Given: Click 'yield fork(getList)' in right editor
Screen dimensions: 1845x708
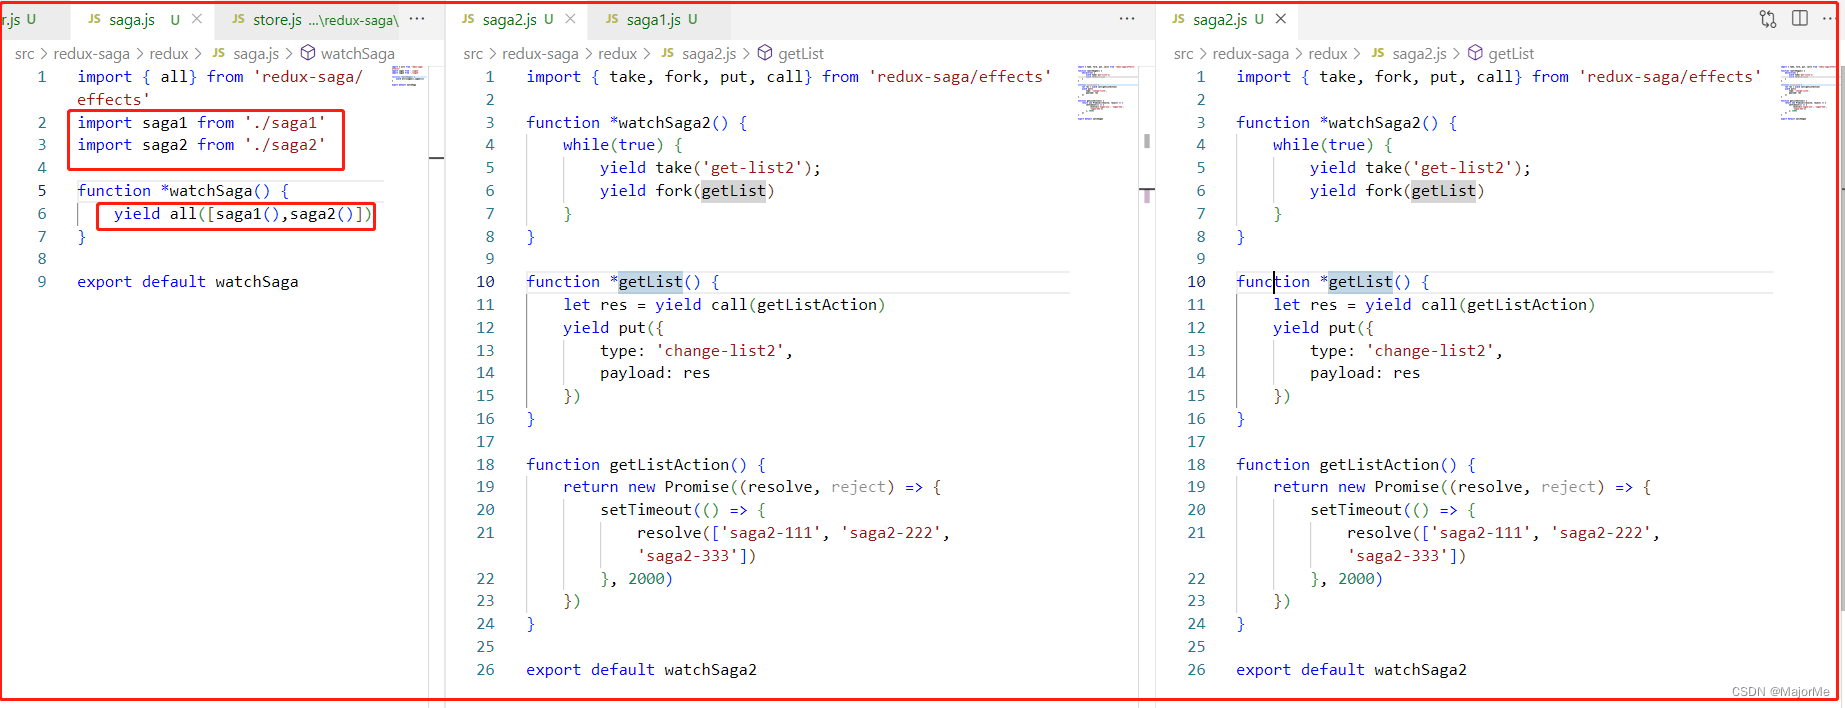Looking at the screenshot, I should pyautogui.click(x=1397, y=191).
